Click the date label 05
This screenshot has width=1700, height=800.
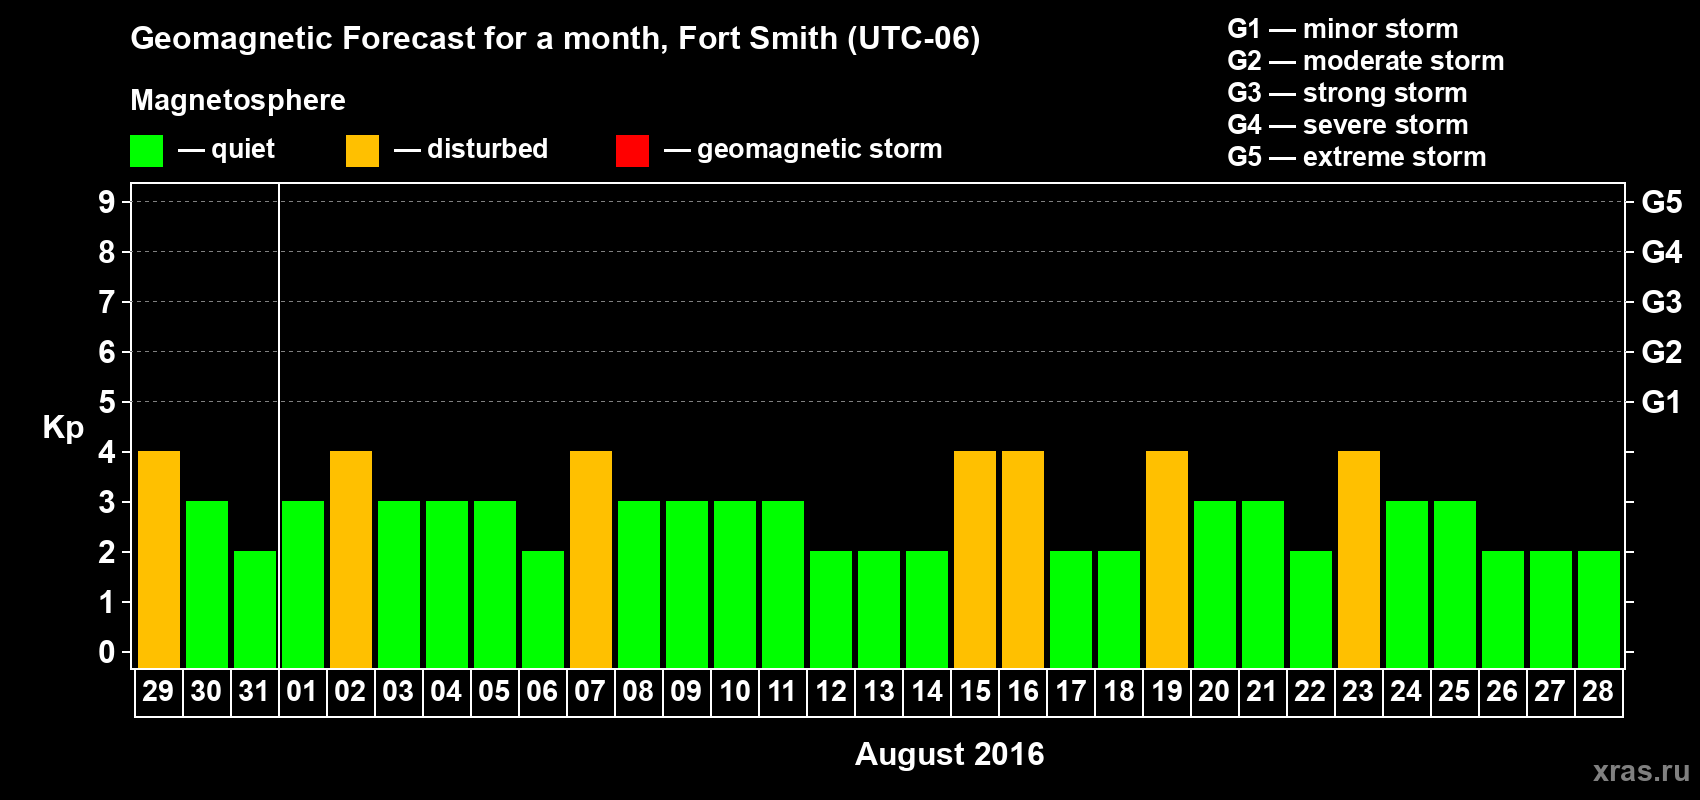pyautogui.click(x=494, y=691)
